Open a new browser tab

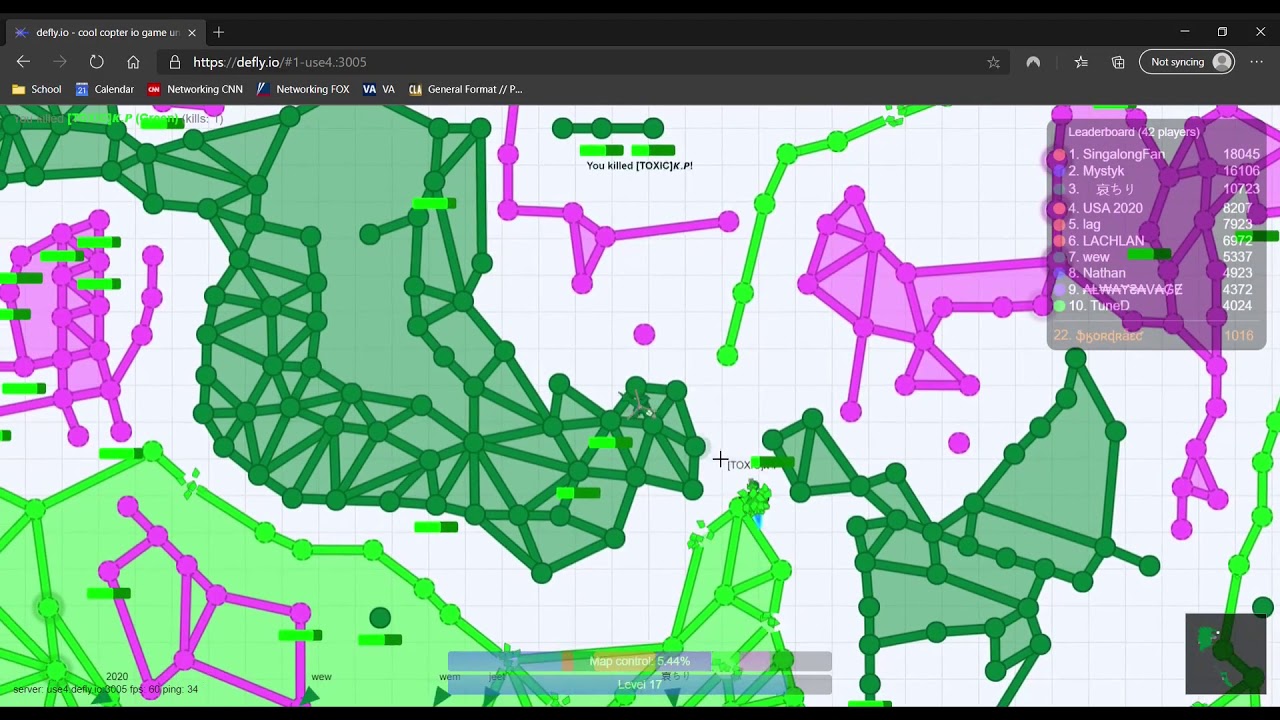pyautogui.click(x=219, y=32)
